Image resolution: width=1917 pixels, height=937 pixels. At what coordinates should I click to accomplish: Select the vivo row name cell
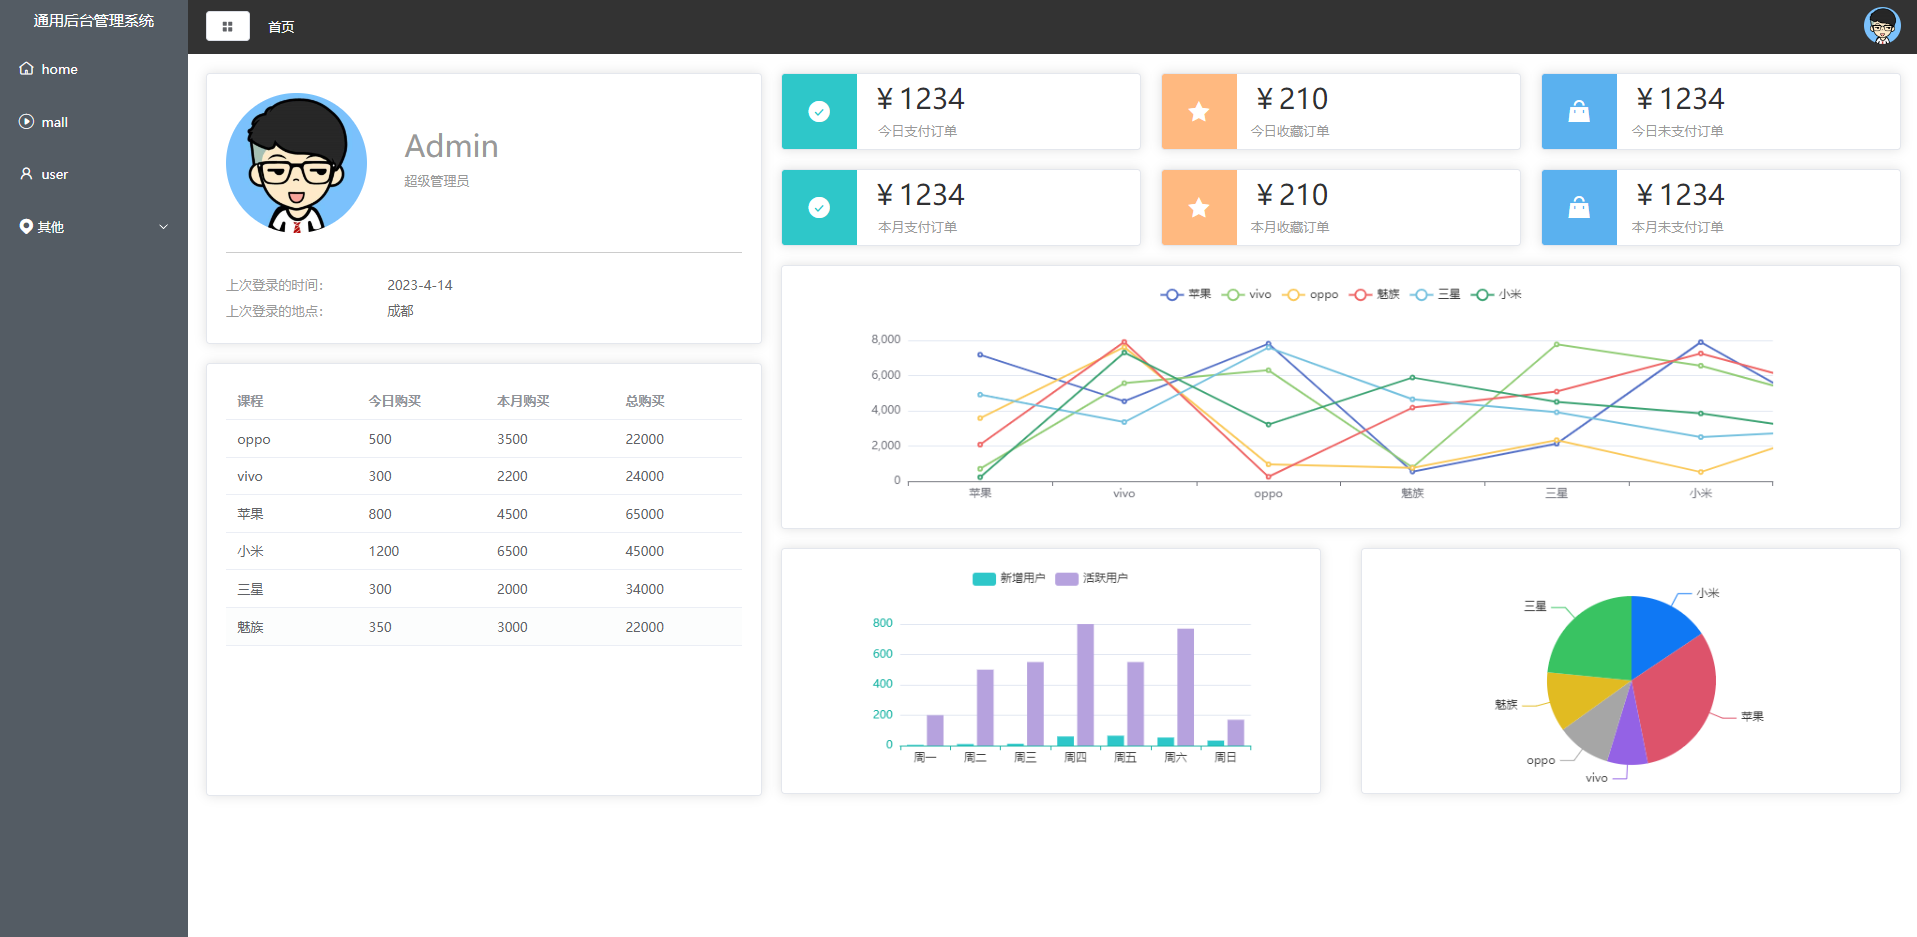(250, 476)
